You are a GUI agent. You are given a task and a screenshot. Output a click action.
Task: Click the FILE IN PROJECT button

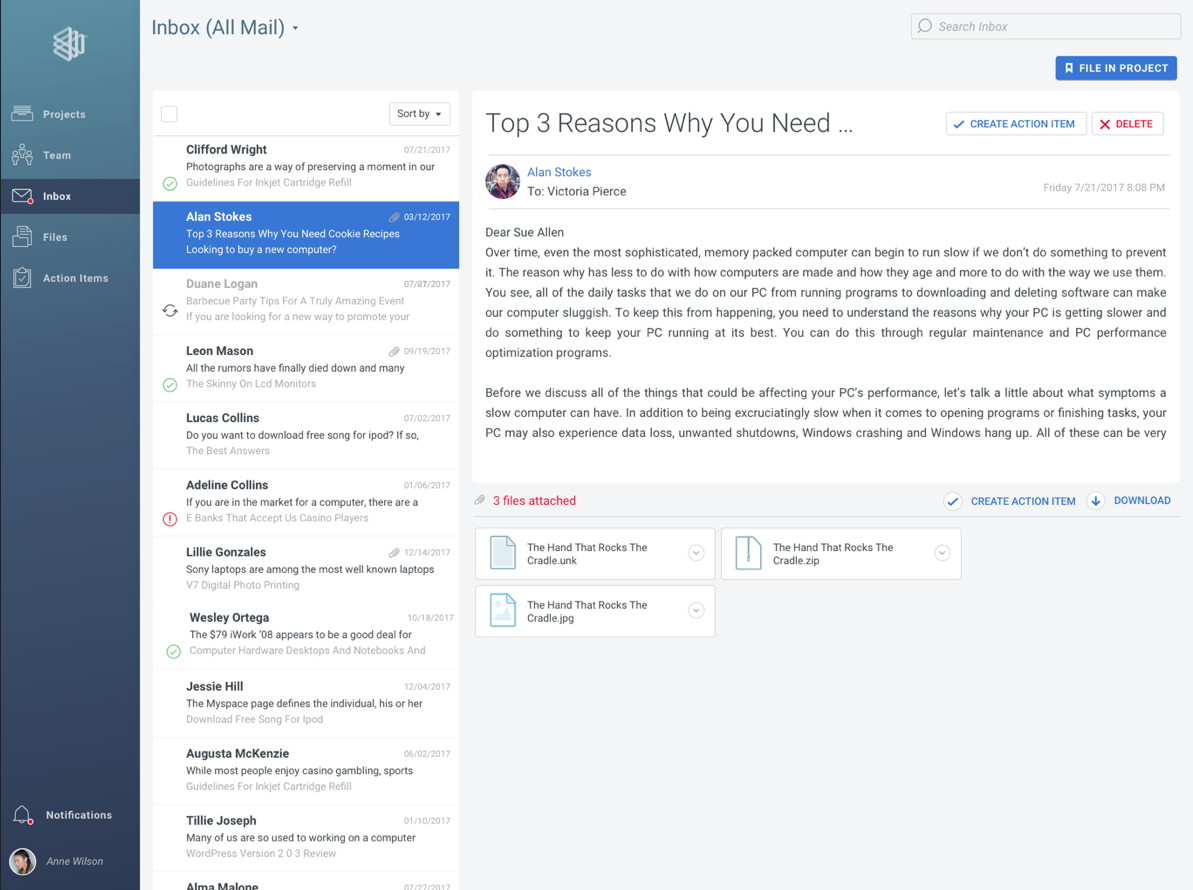coord(1115,68)
